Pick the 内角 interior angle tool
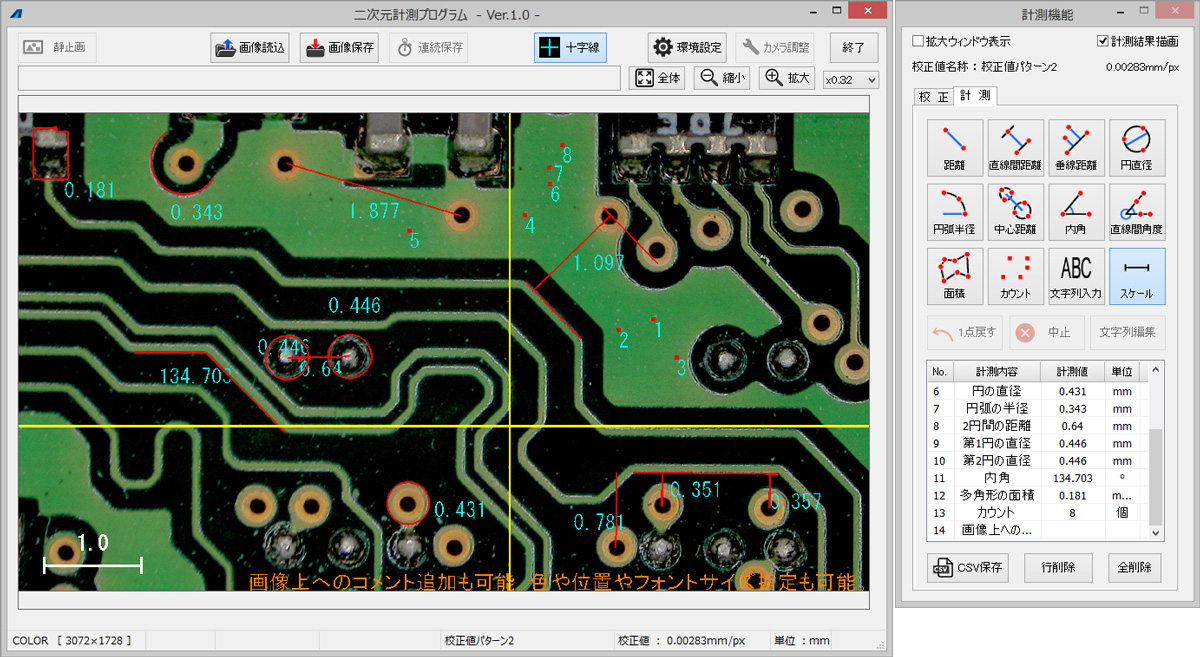This screenshot has width=1200, height=657. (x=1076, y=211)
